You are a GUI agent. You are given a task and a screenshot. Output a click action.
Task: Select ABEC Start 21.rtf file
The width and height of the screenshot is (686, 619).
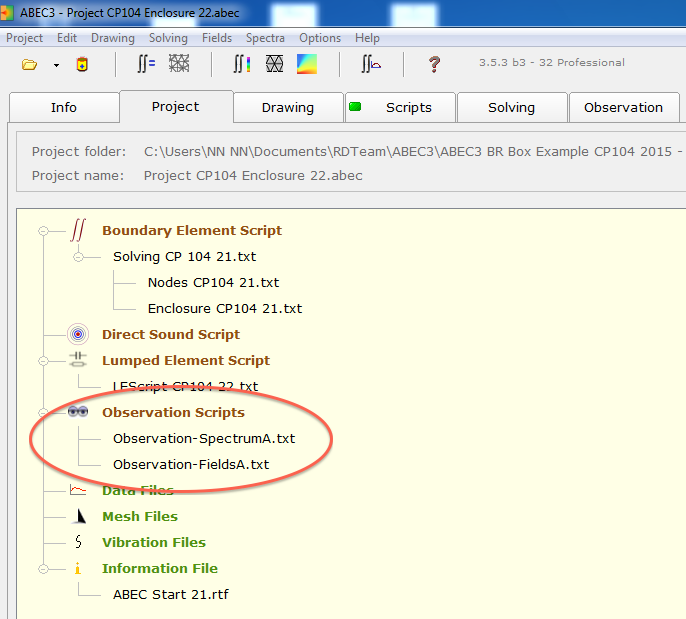click(171, 595)
